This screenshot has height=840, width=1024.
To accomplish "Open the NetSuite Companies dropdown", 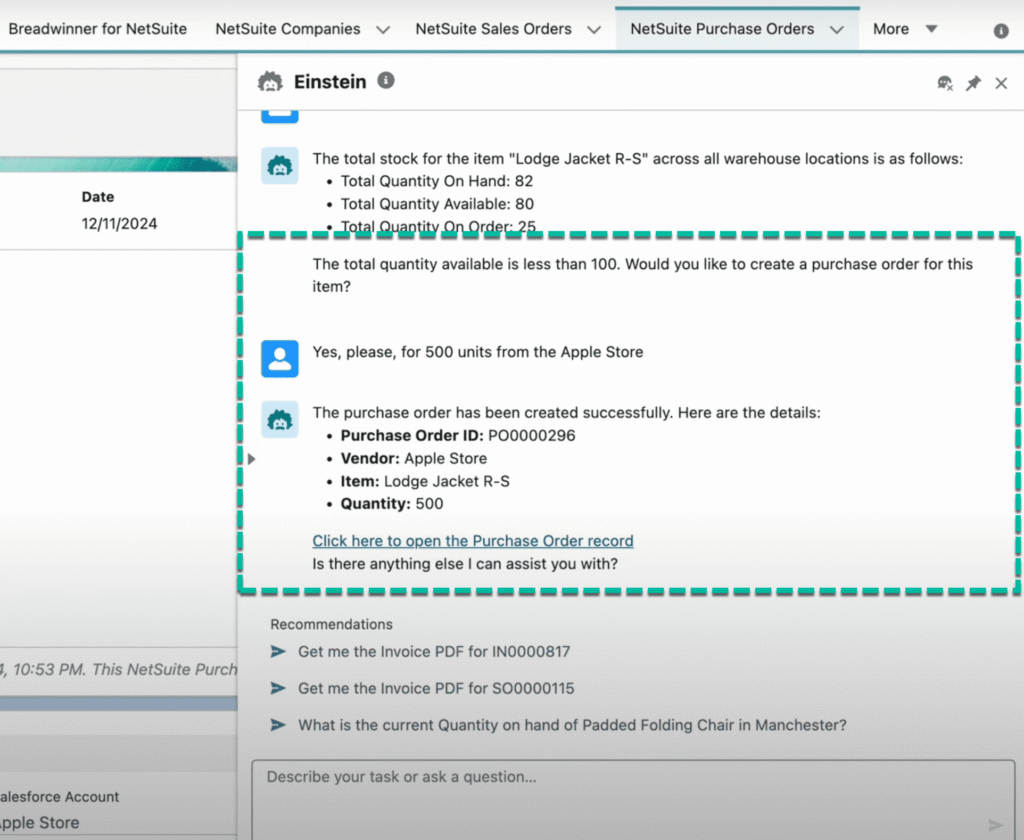I will (x=383, y=29).
